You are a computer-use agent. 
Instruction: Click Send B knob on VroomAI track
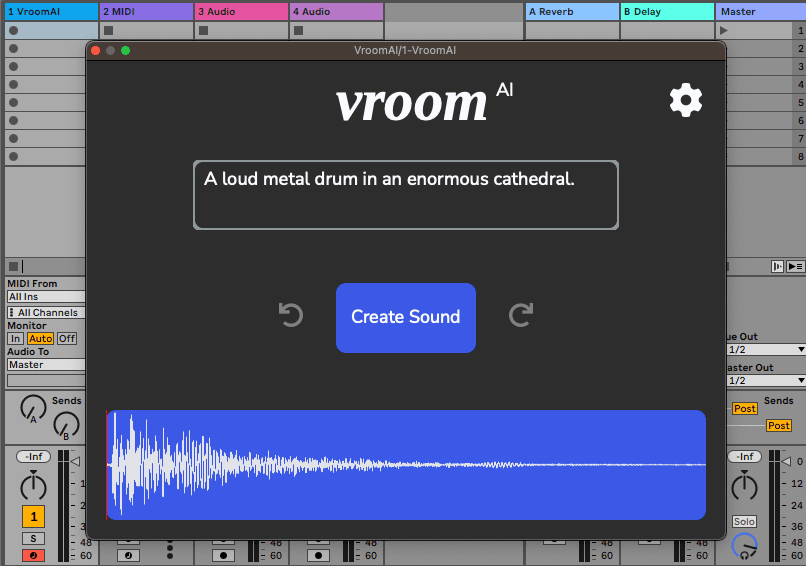(66, 425)
